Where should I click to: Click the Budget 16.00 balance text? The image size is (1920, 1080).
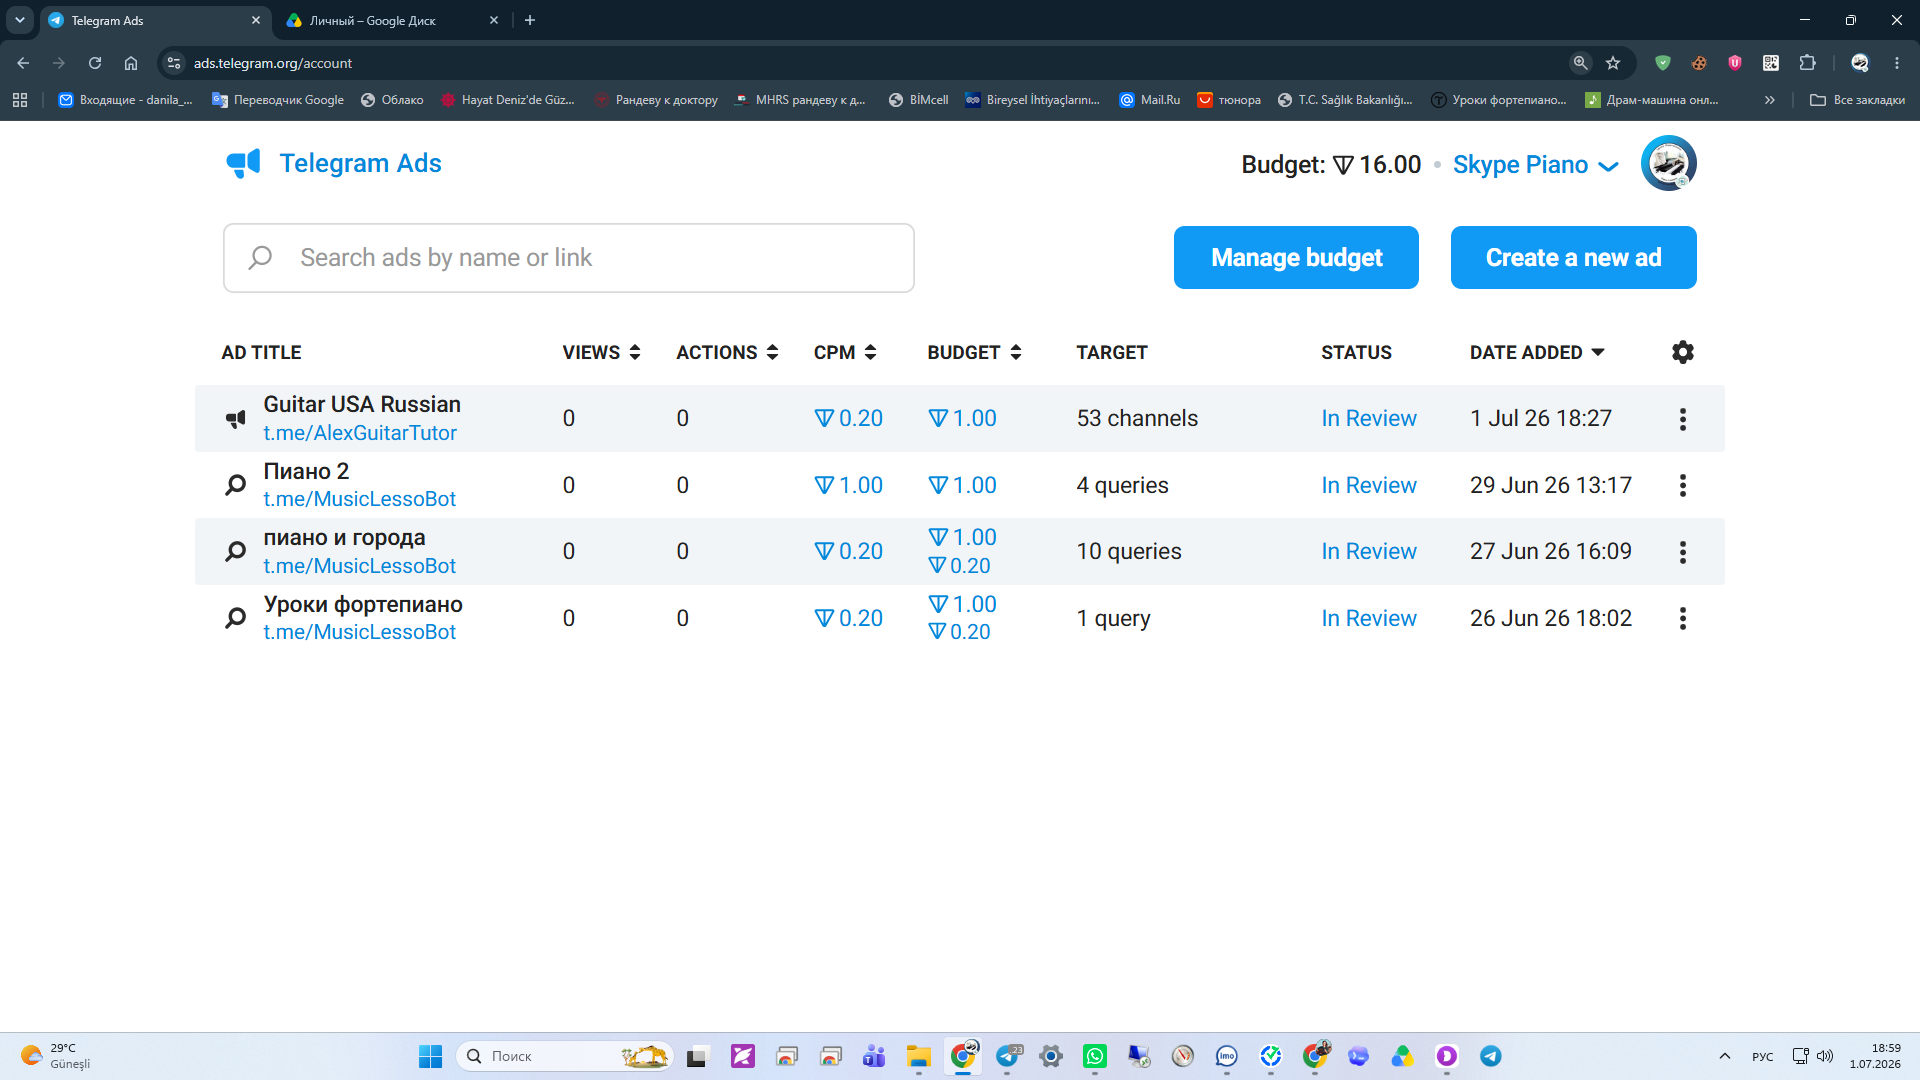pyautogui.click(x=1331, y=165)
